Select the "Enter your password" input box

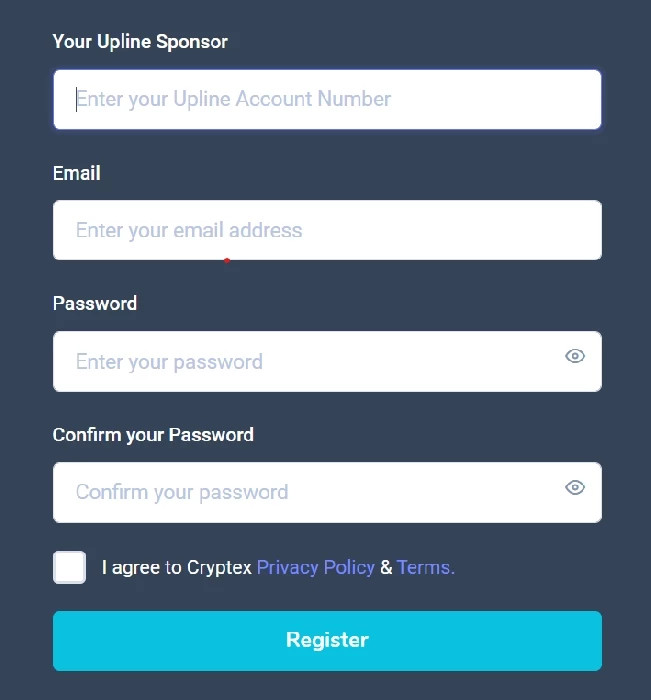pos(327,361)
